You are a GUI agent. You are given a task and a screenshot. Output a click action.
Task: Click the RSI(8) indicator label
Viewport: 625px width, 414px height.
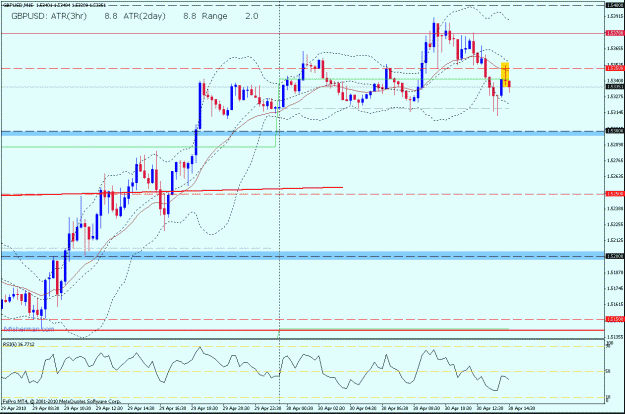point(18,344)
